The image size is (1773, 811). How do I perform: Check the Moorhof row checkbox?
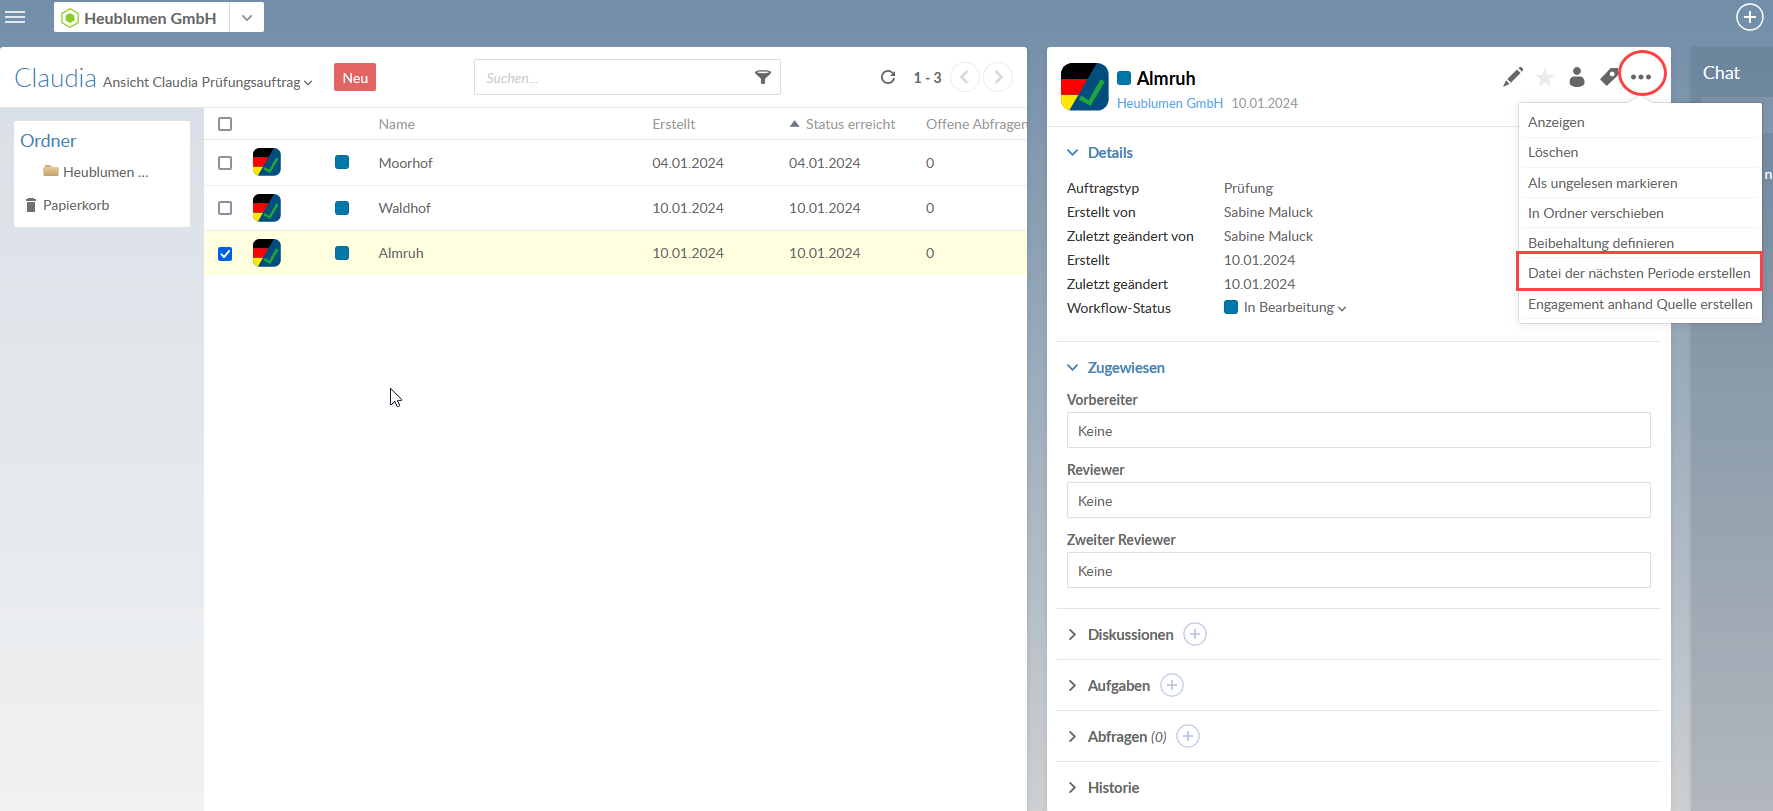(x=225, y=163)
